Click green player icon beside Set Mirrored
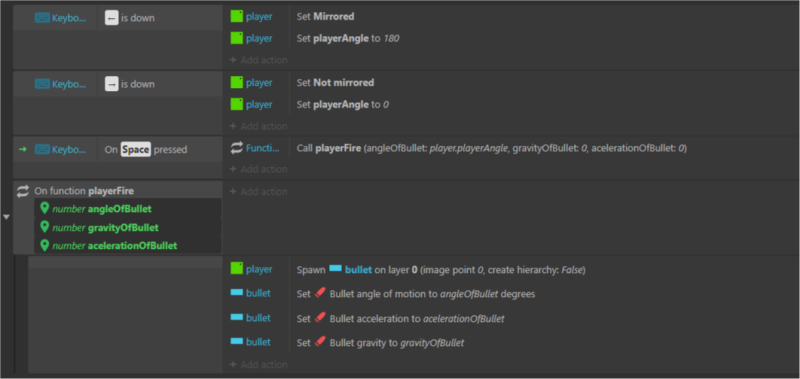 (236, 16)
